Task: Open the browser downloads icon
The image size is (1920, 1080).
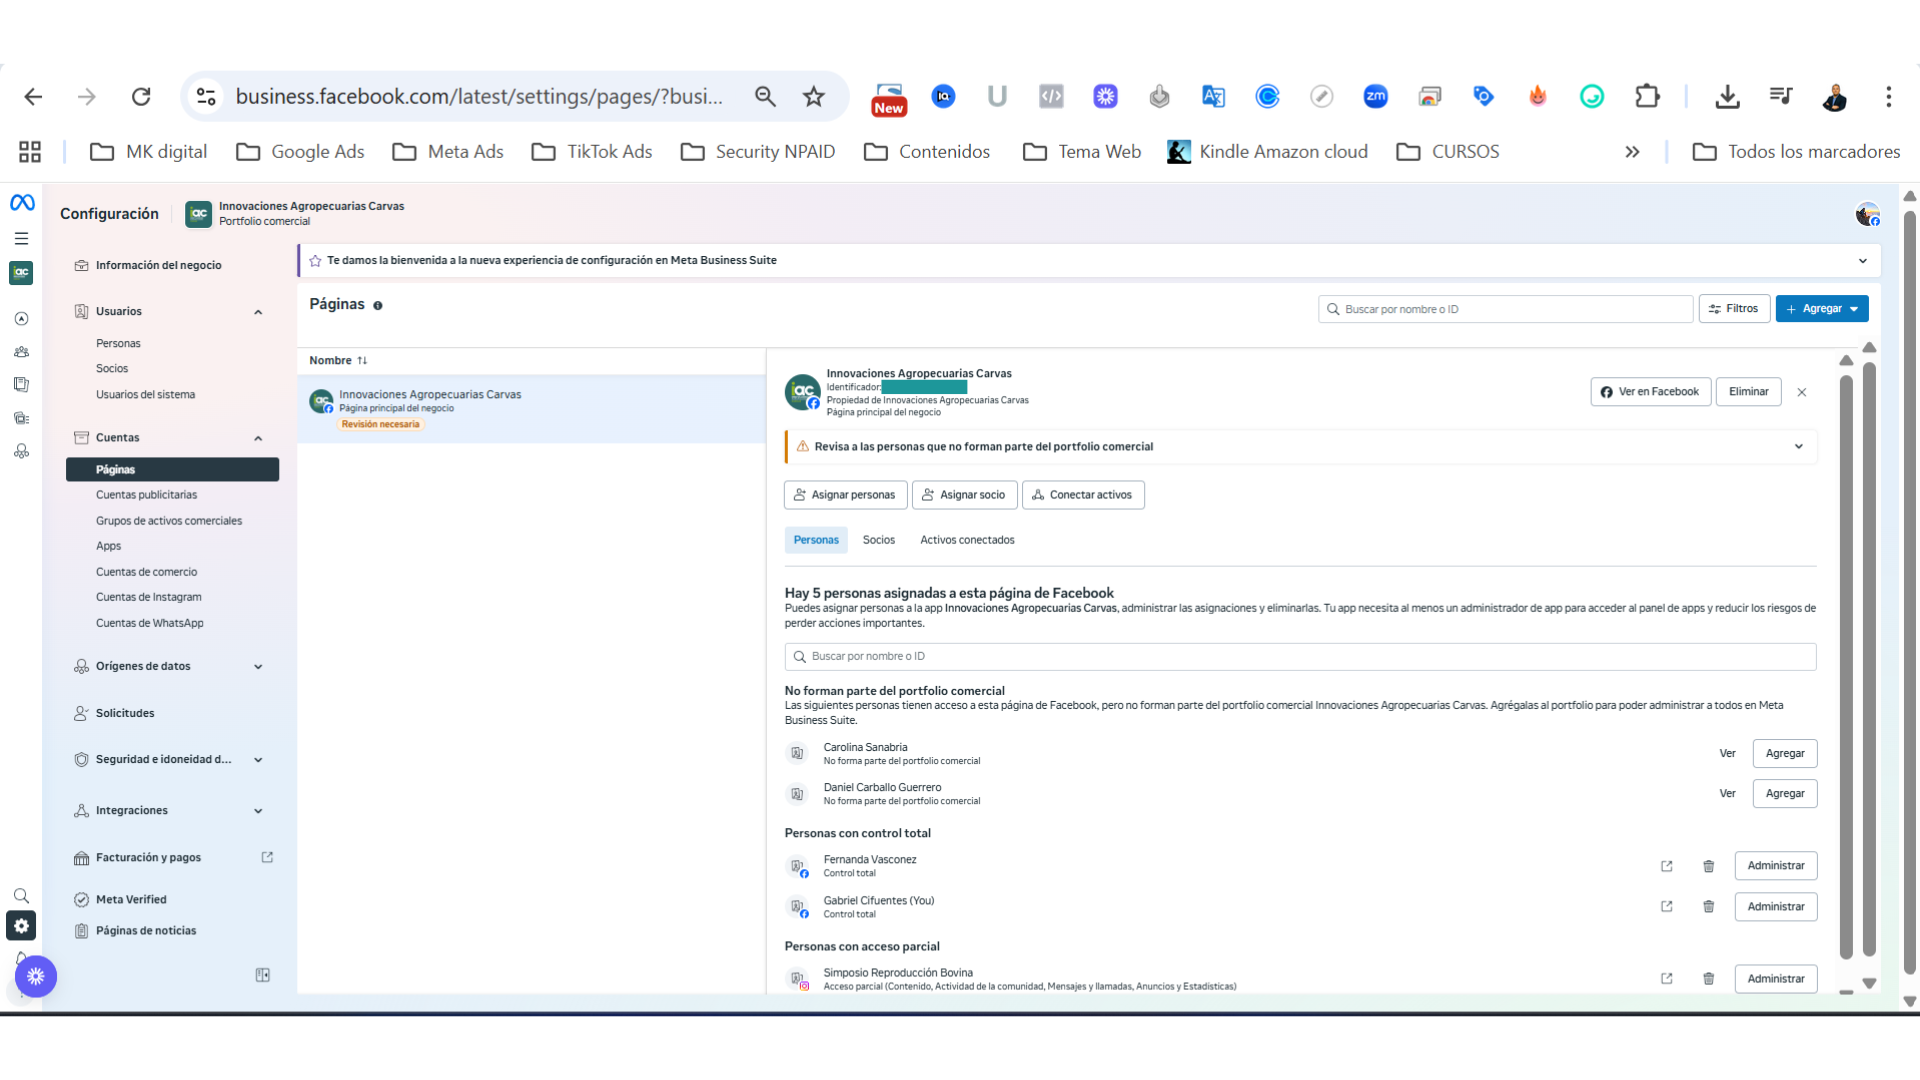Action: coord(1728,96)
